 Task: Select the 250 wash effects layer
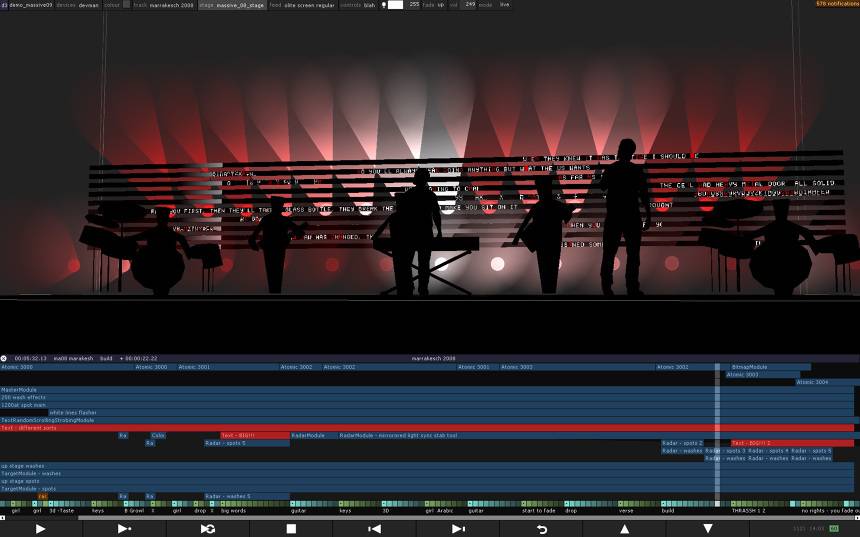[x=427, y=397]
